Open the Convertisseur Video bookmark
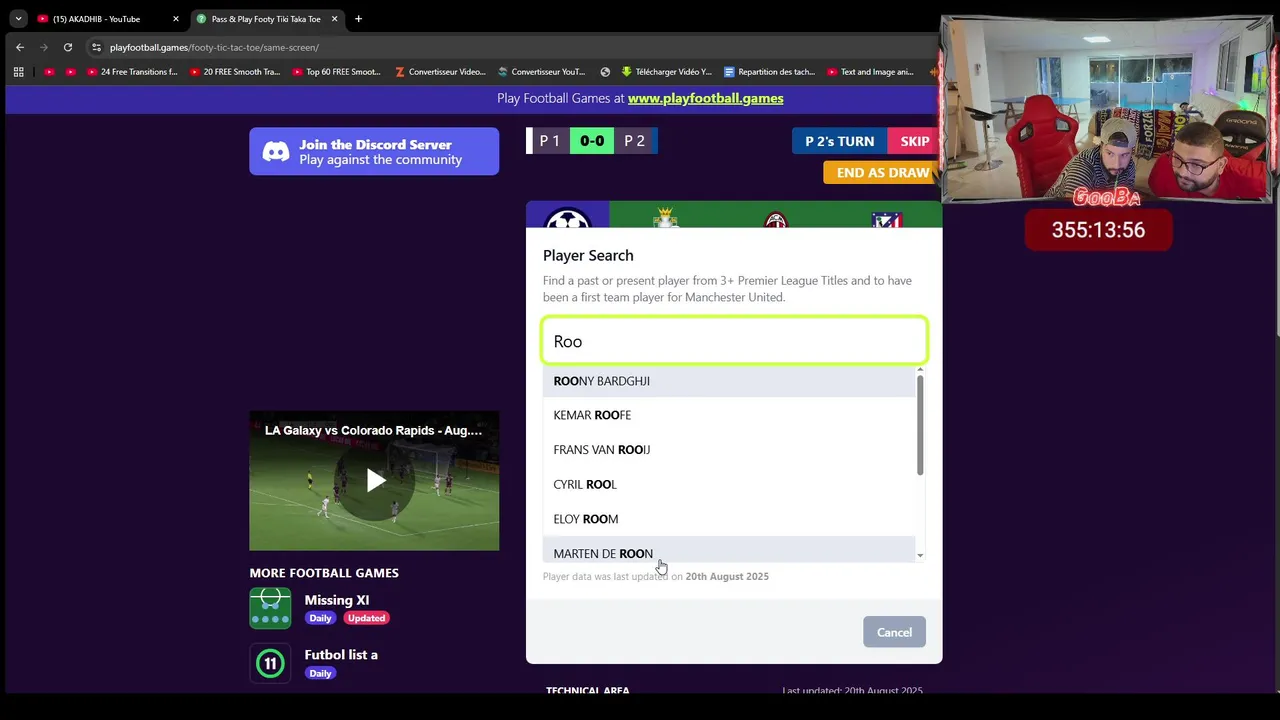The image size is (1280, 720). (440, 72)
